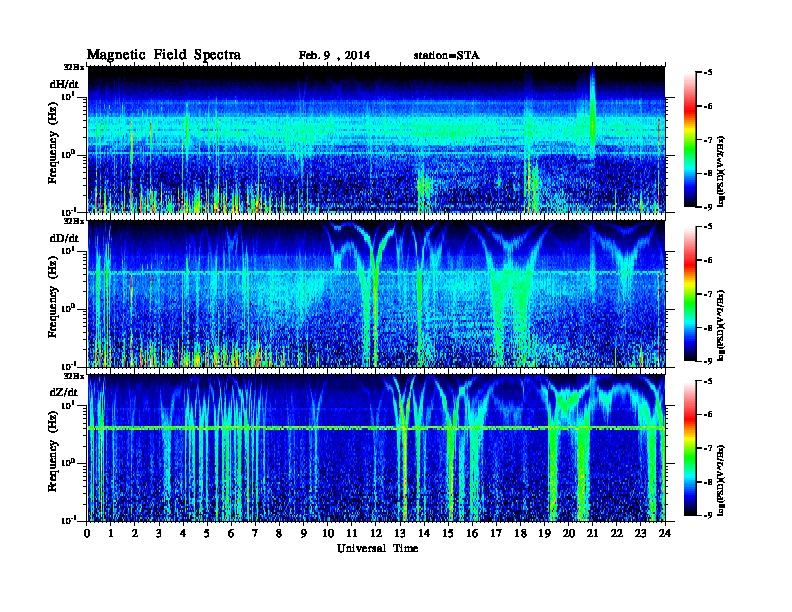Click the hour "3" tick label on time axis
792x612 pixels.
pos(160,533)
